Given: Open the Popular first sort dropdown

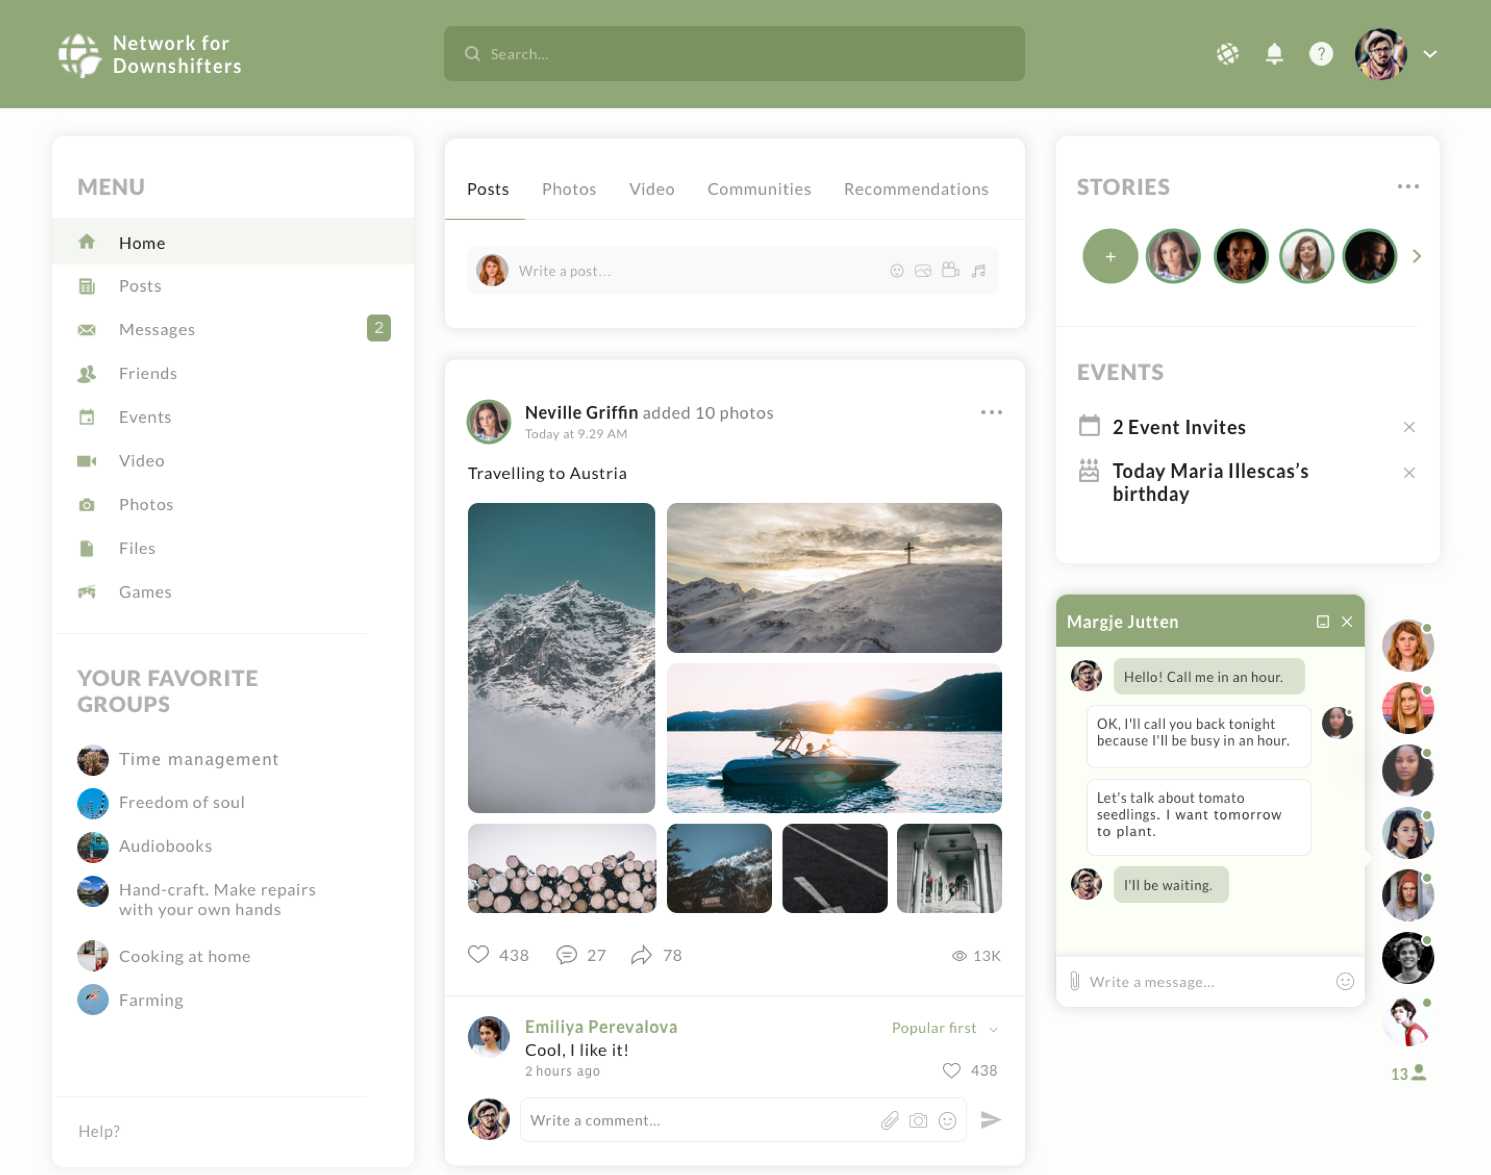Looking at the screenshot, I should tap(944, 1028).
